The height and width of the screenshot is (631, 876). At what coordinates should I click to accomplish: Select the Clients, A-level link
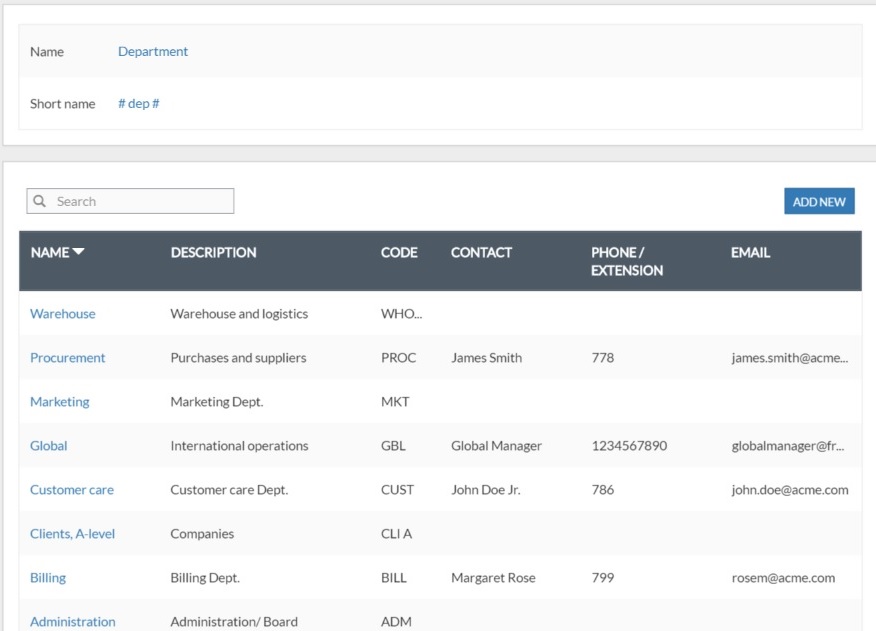click(72, 534)
